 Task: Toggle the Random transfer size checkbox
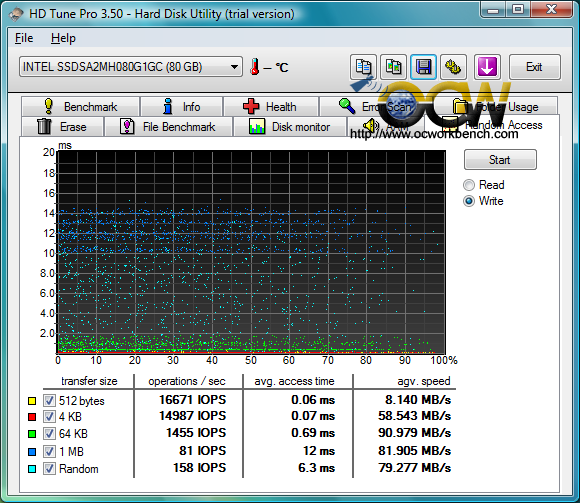(49, 469)
